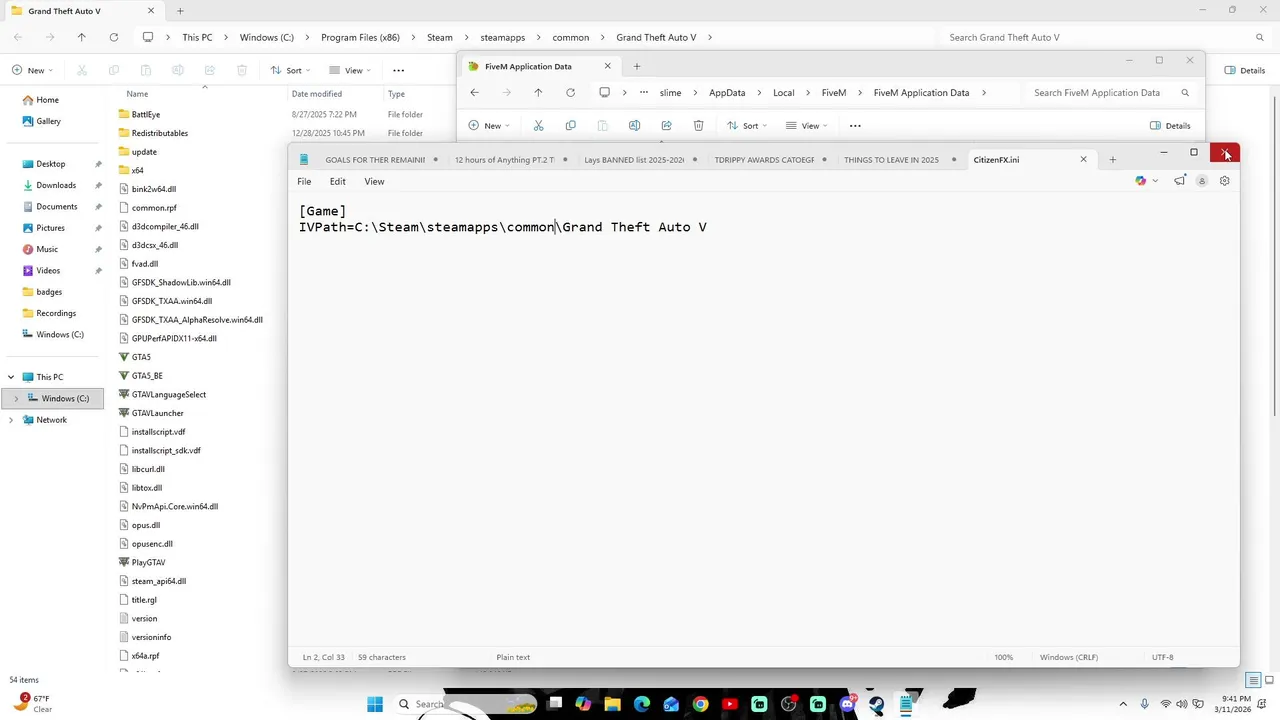The width and height of the screenshot is (1280, 720).
Task: Click Copy in the FiveM window toolbar
Action: pos(570,125)
